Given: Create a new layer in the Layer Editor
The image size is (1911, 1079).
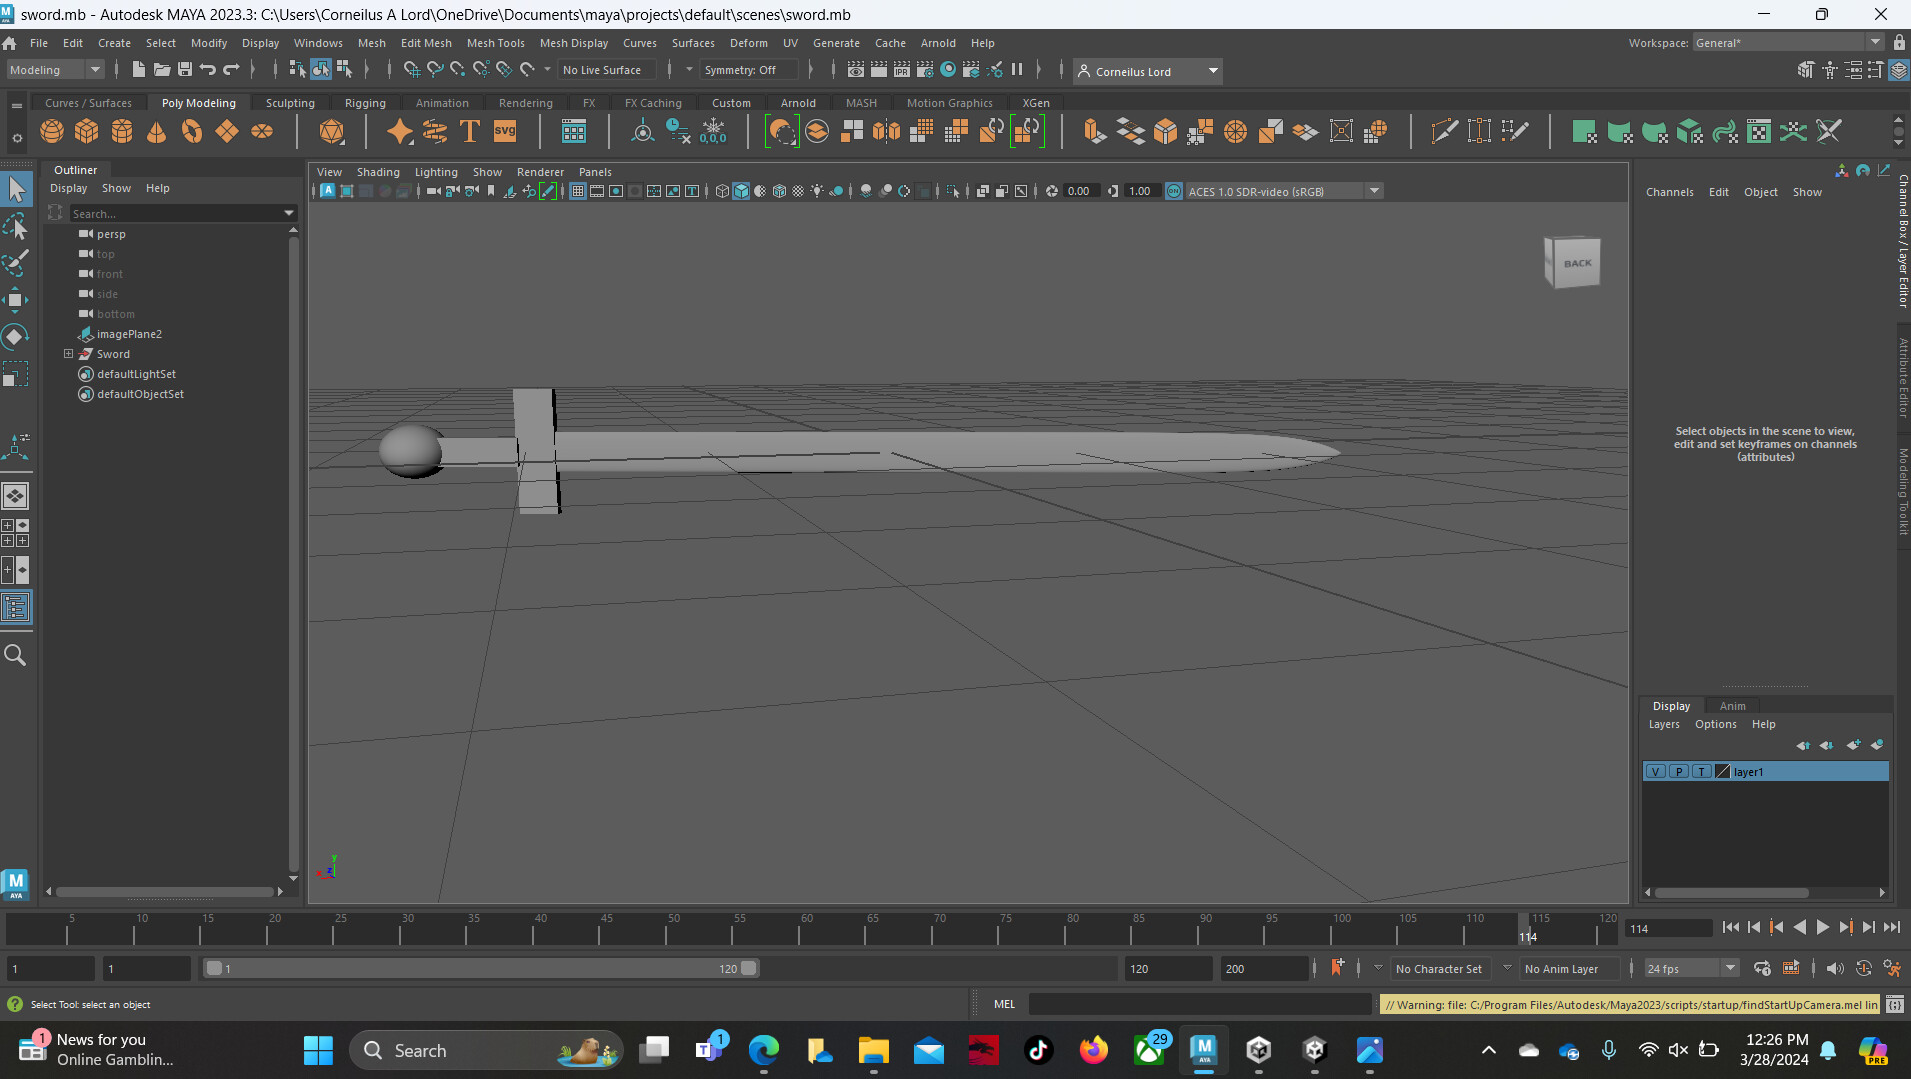Looking at the screenshot, I should click(1855, 745).
